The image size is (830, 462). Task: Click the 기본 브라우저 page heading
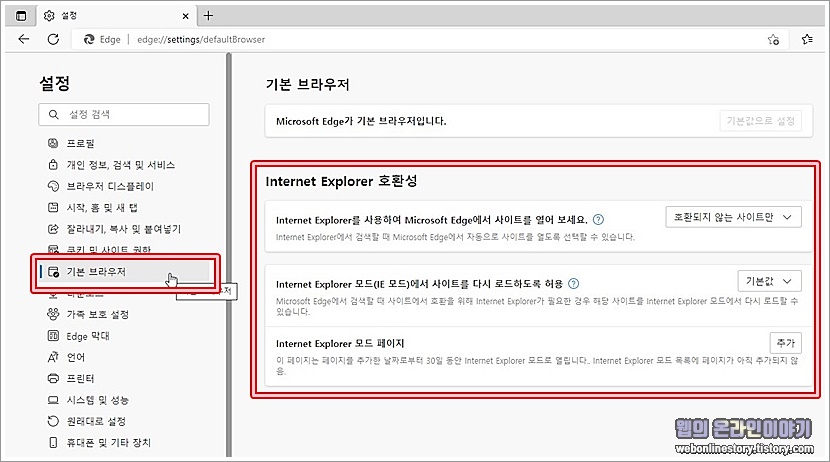point(307,85)
